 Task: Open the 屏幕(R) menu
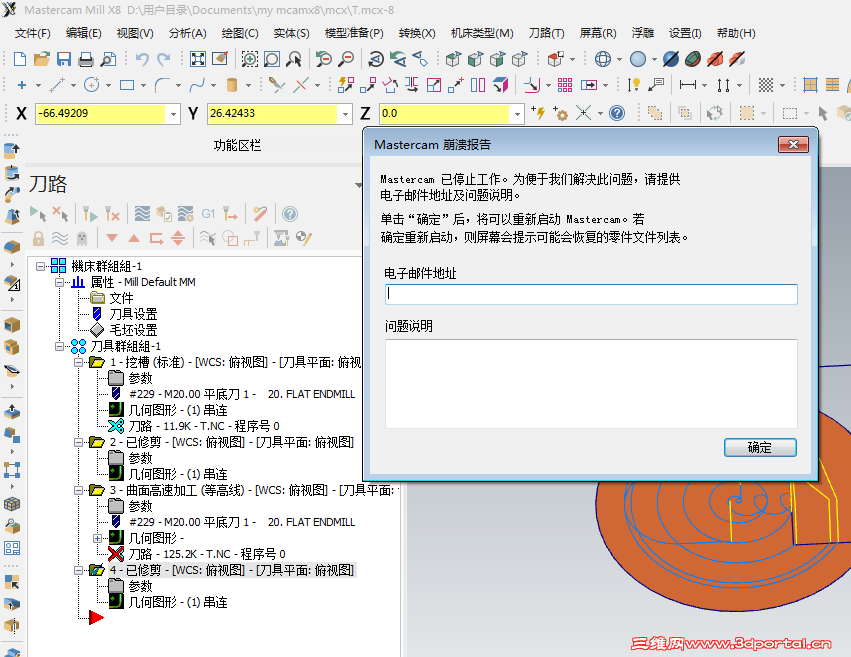point(598,33)
